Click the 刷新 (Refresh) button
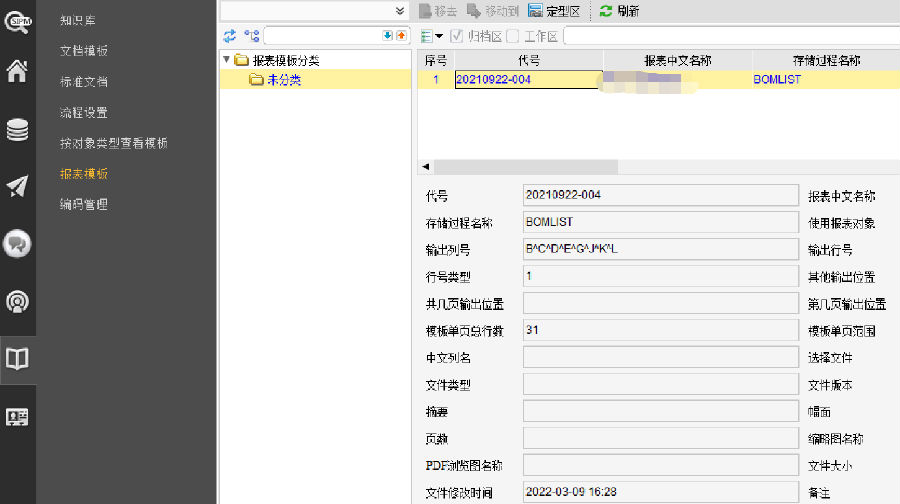The width and height of the screenshot is (900, 504). (x=619, y=11)
